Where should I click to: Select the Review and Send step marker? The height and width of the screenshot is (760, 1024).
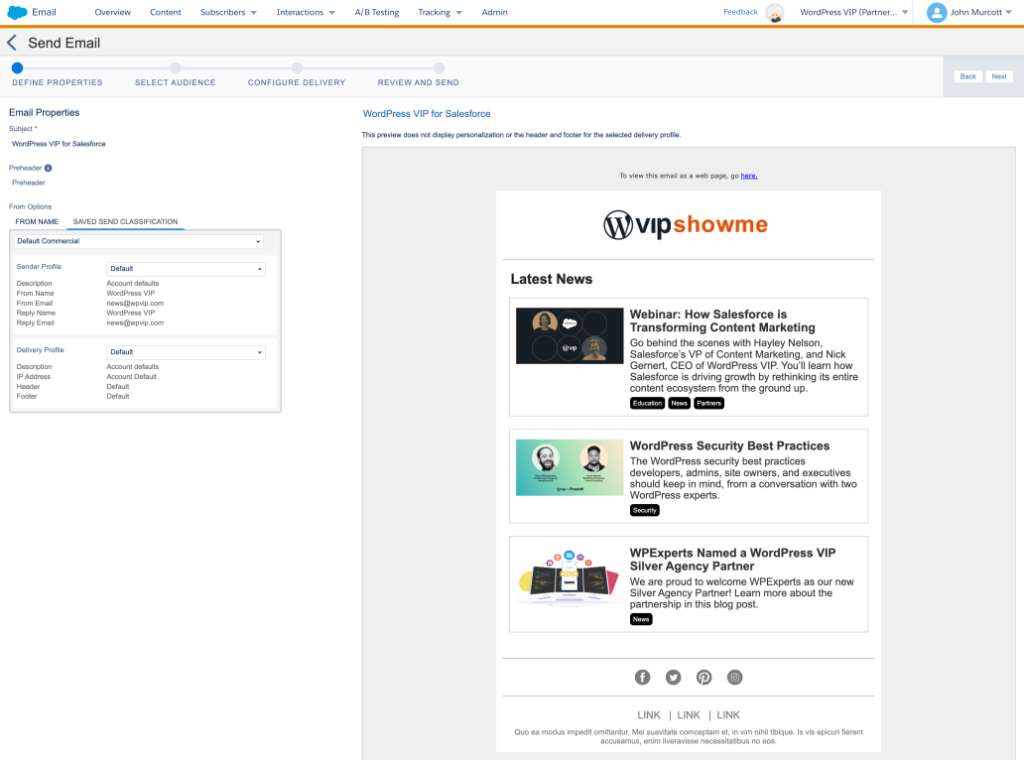click(x=439, y=68)
